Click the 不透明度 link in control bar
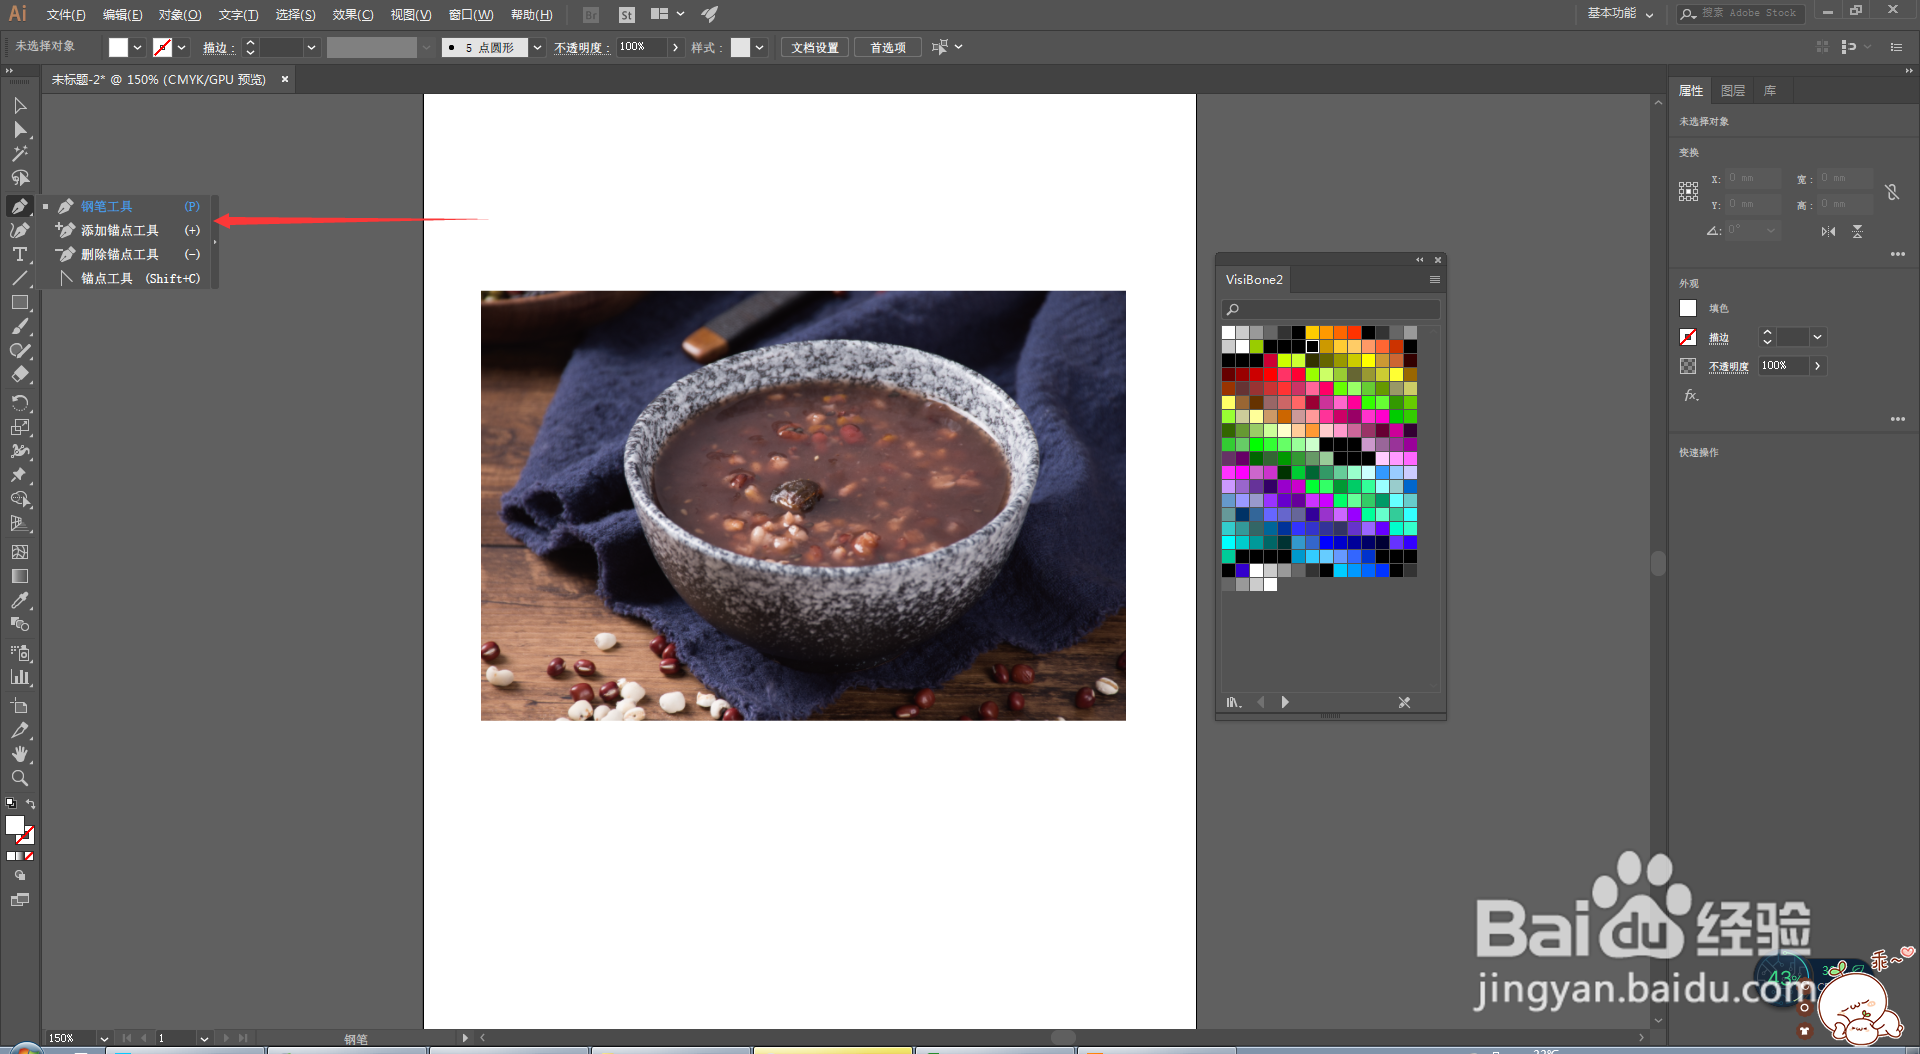The height and width of the screenshot is (1054, 1920). tap(582, 48)
